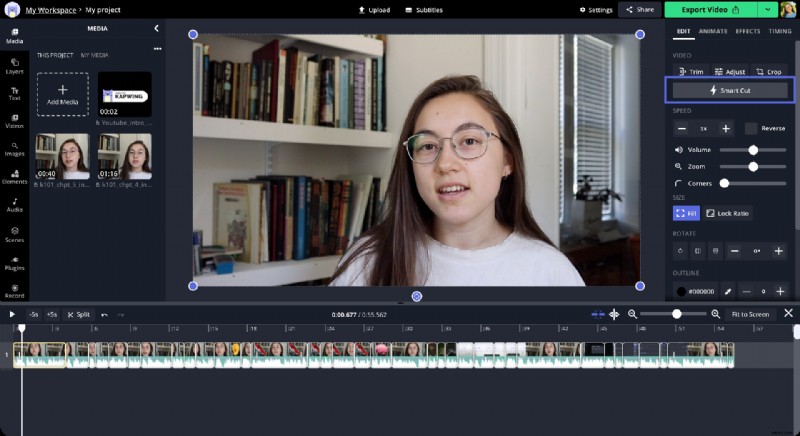Skip forward 5 seconds
This screenshot has height=436, width=800.
(x=52, y=315)
